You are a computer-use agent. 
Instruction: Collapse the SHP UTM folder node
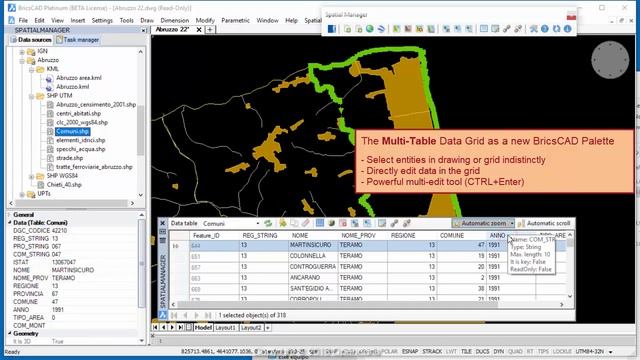coord(31,96)
